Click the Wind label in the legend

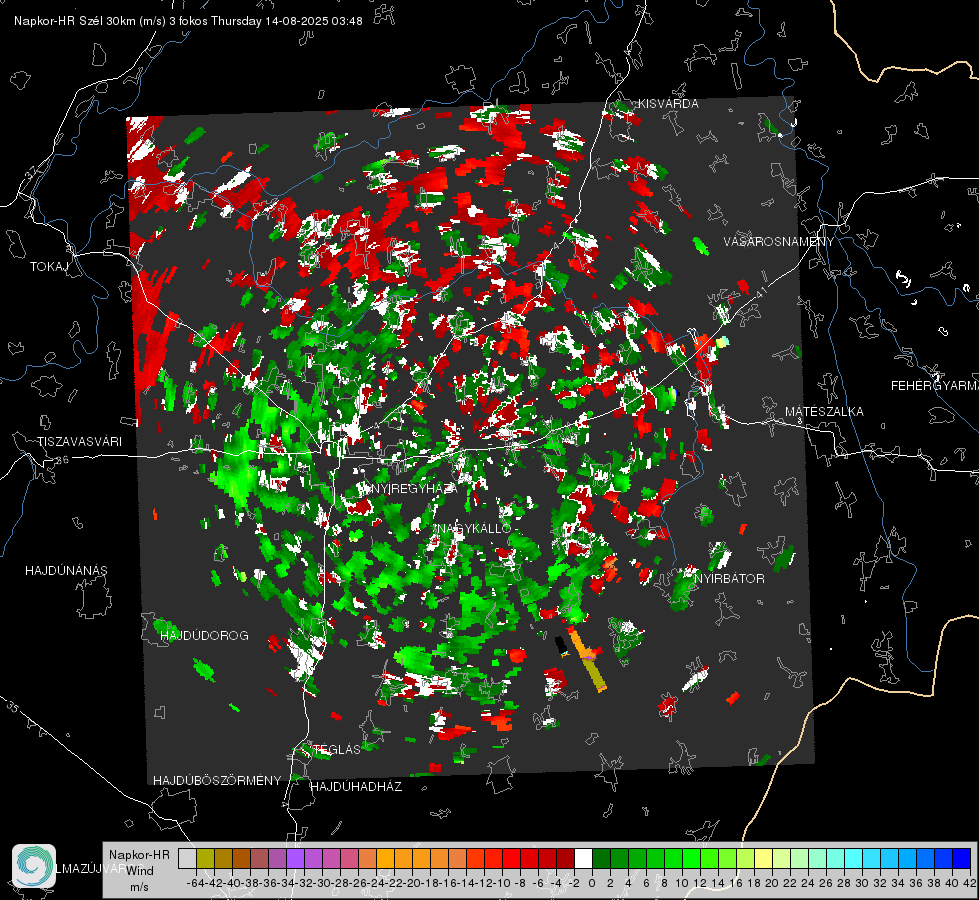(140, 871)
